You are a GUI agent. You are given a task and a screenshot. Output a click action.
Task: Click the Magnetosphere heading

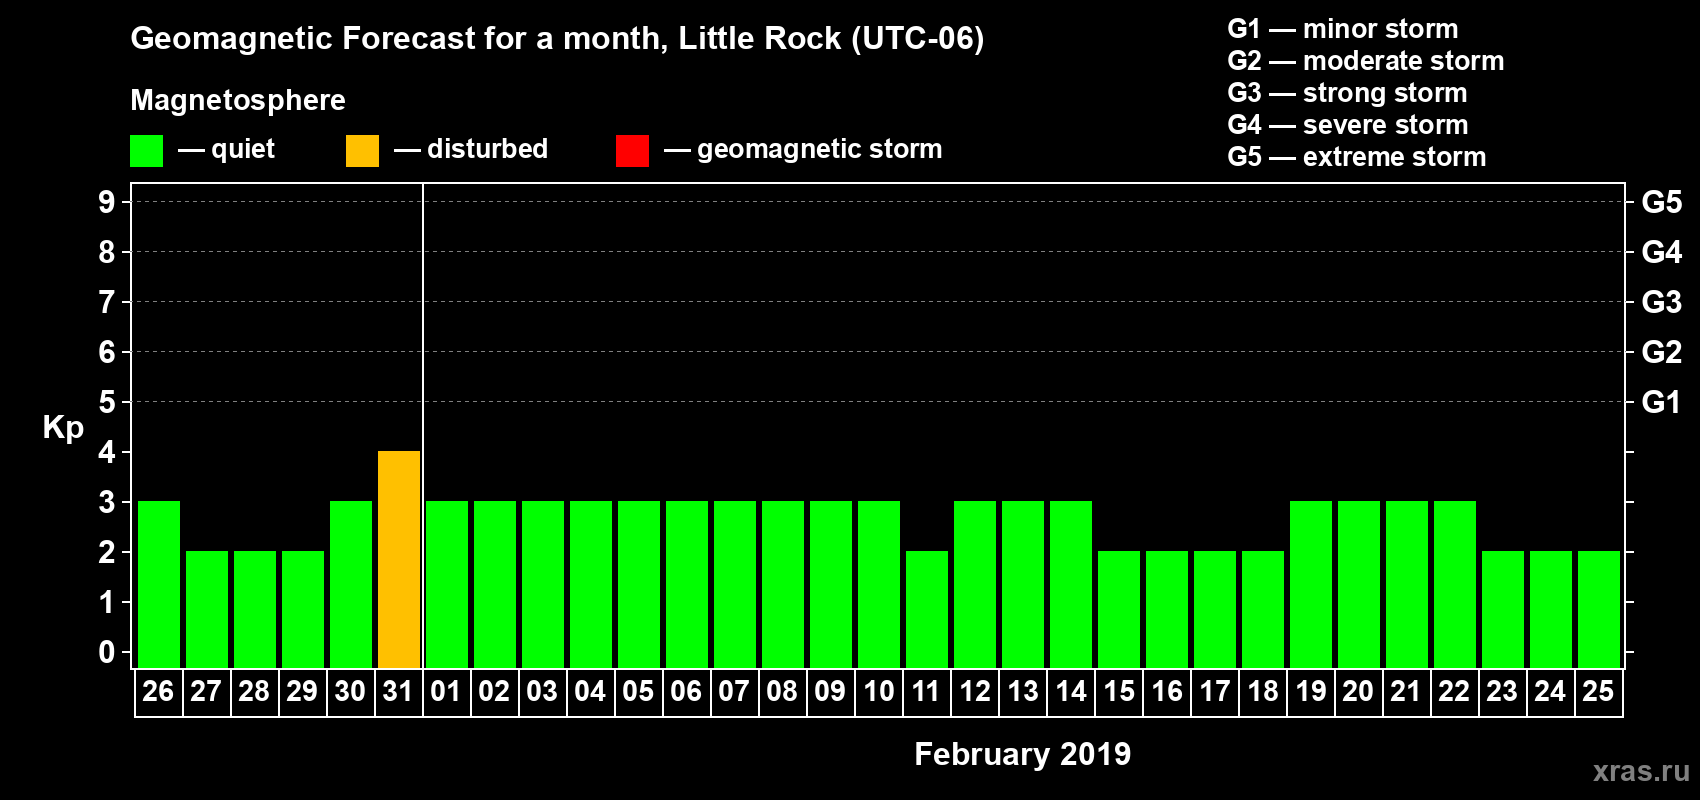coord(238,100)
